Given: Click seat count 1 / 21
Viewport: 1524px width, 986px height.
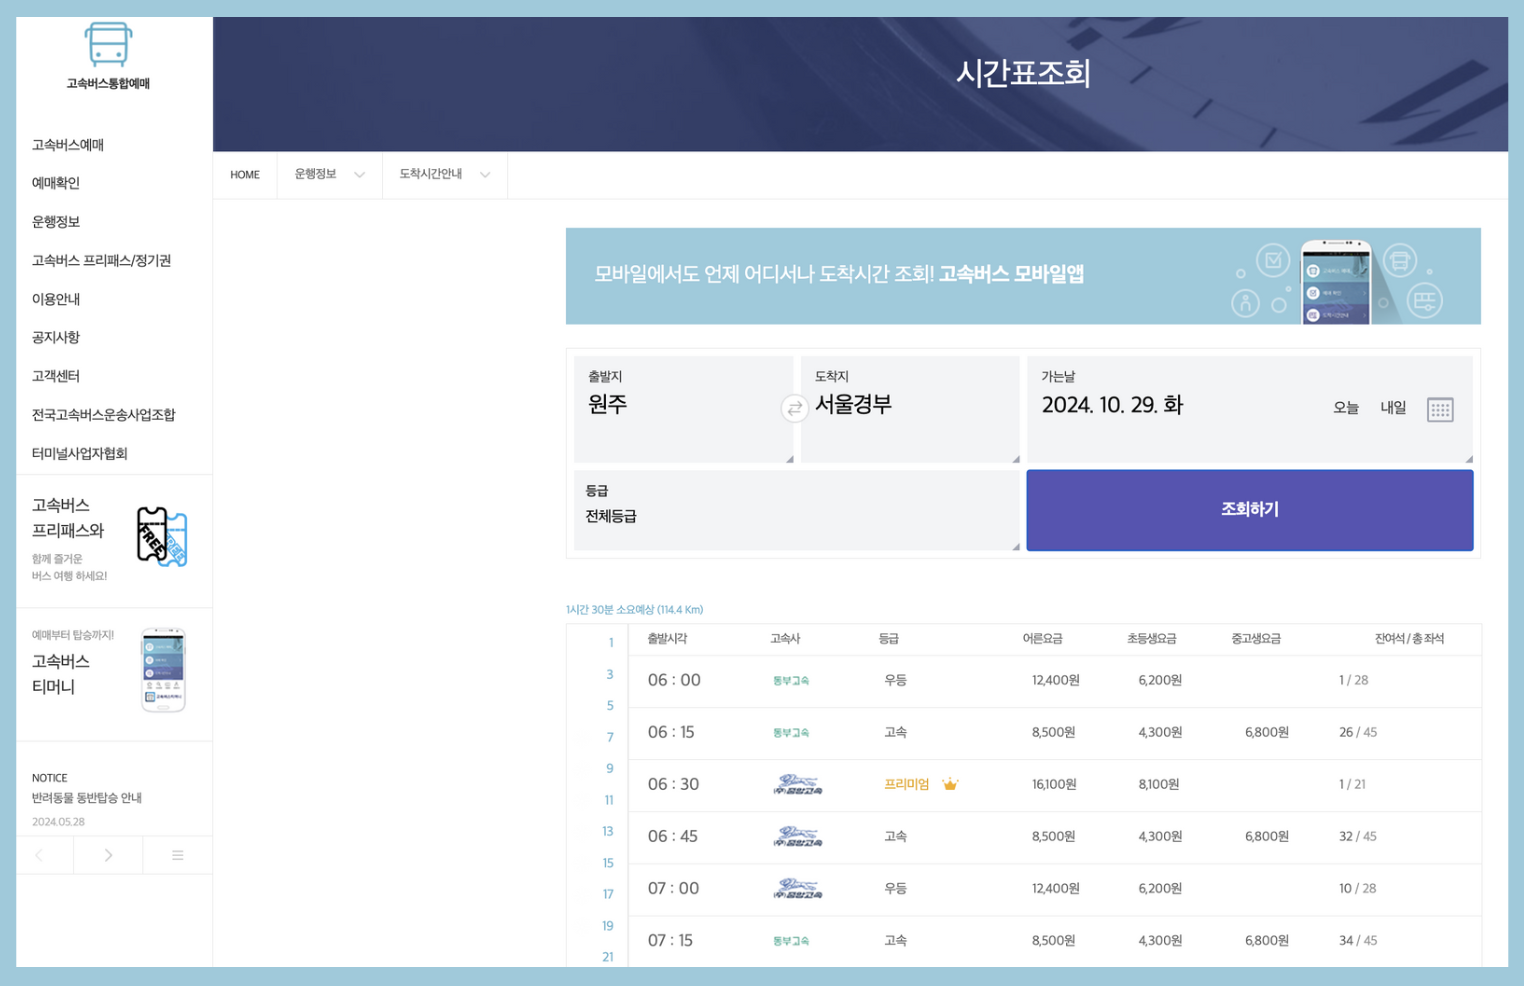Looking at the screenshot, I should 1352,784.
